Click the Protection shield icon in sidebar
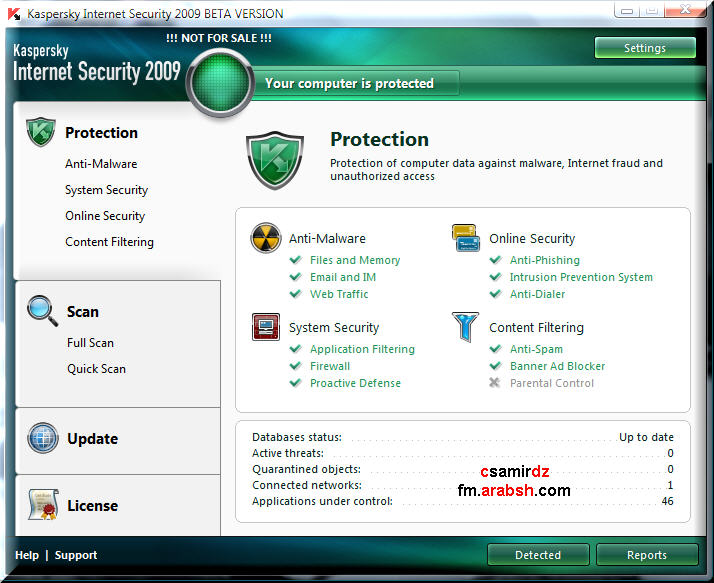The width and height of the screenshot is (714, 583). click(41, 132)
